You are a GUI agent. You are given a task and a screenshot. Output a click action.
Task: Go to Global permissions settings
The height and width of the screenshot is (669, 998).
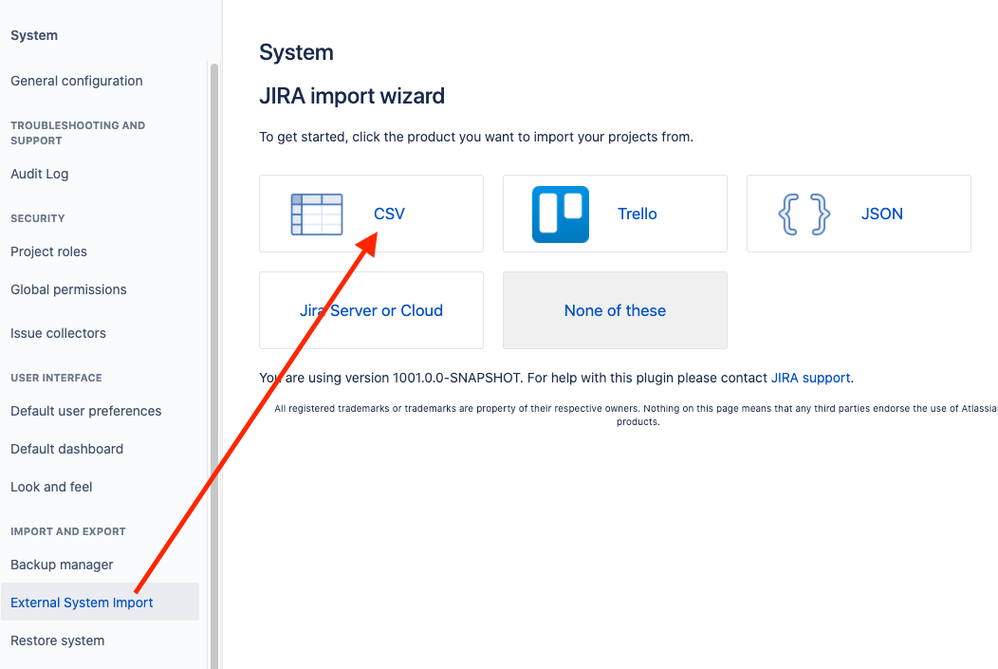[x=68, y=290]
